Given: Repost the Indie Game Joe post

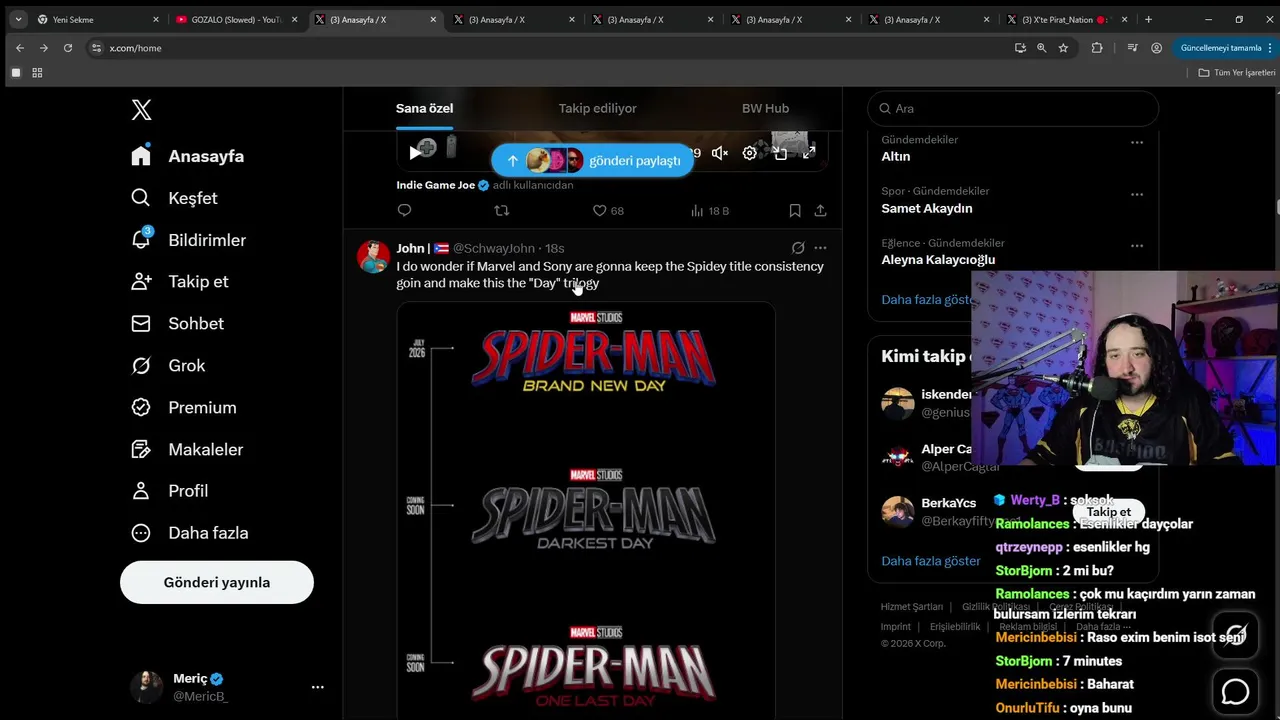Looking at the screenshot, I should click(x=502, y=210).
